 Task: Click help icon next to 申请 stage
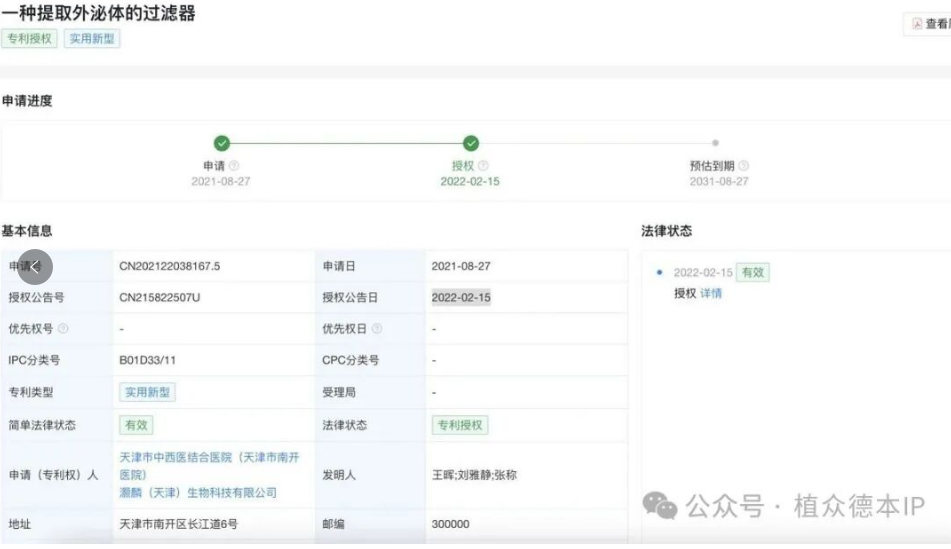234,166
